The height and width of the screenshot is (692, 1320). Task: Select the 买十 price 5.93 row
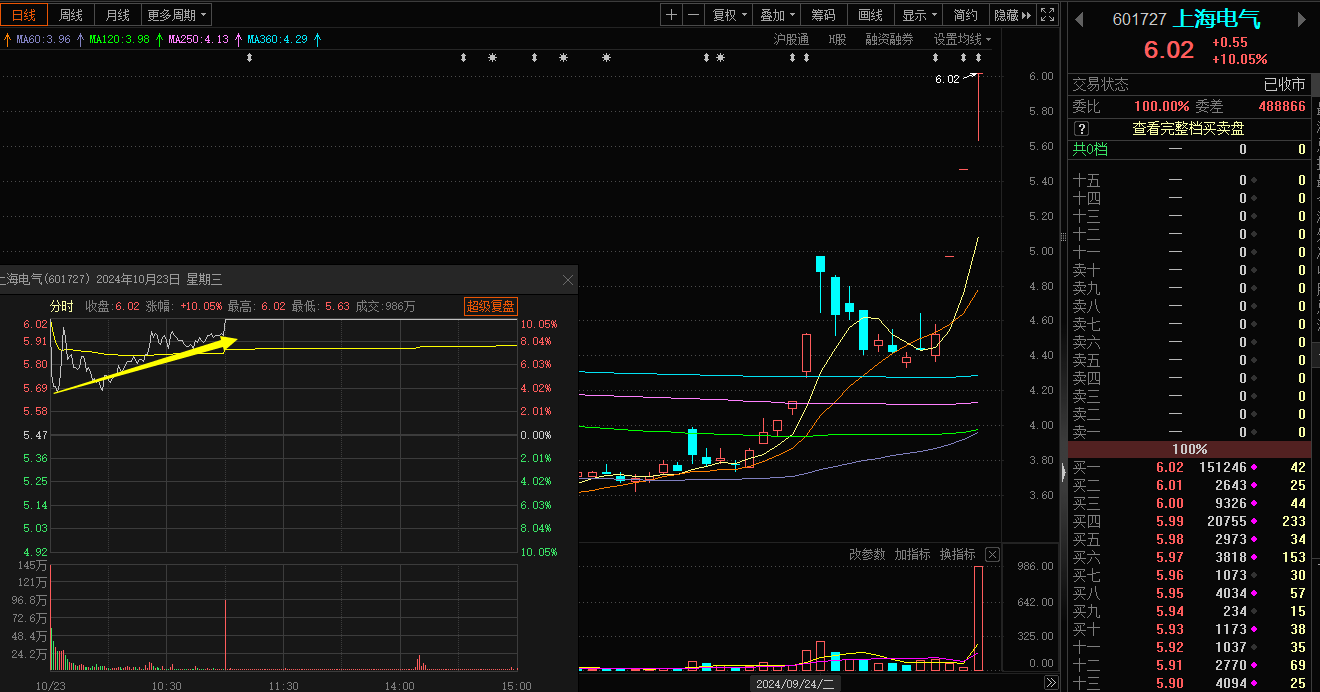coord(1189,629)
